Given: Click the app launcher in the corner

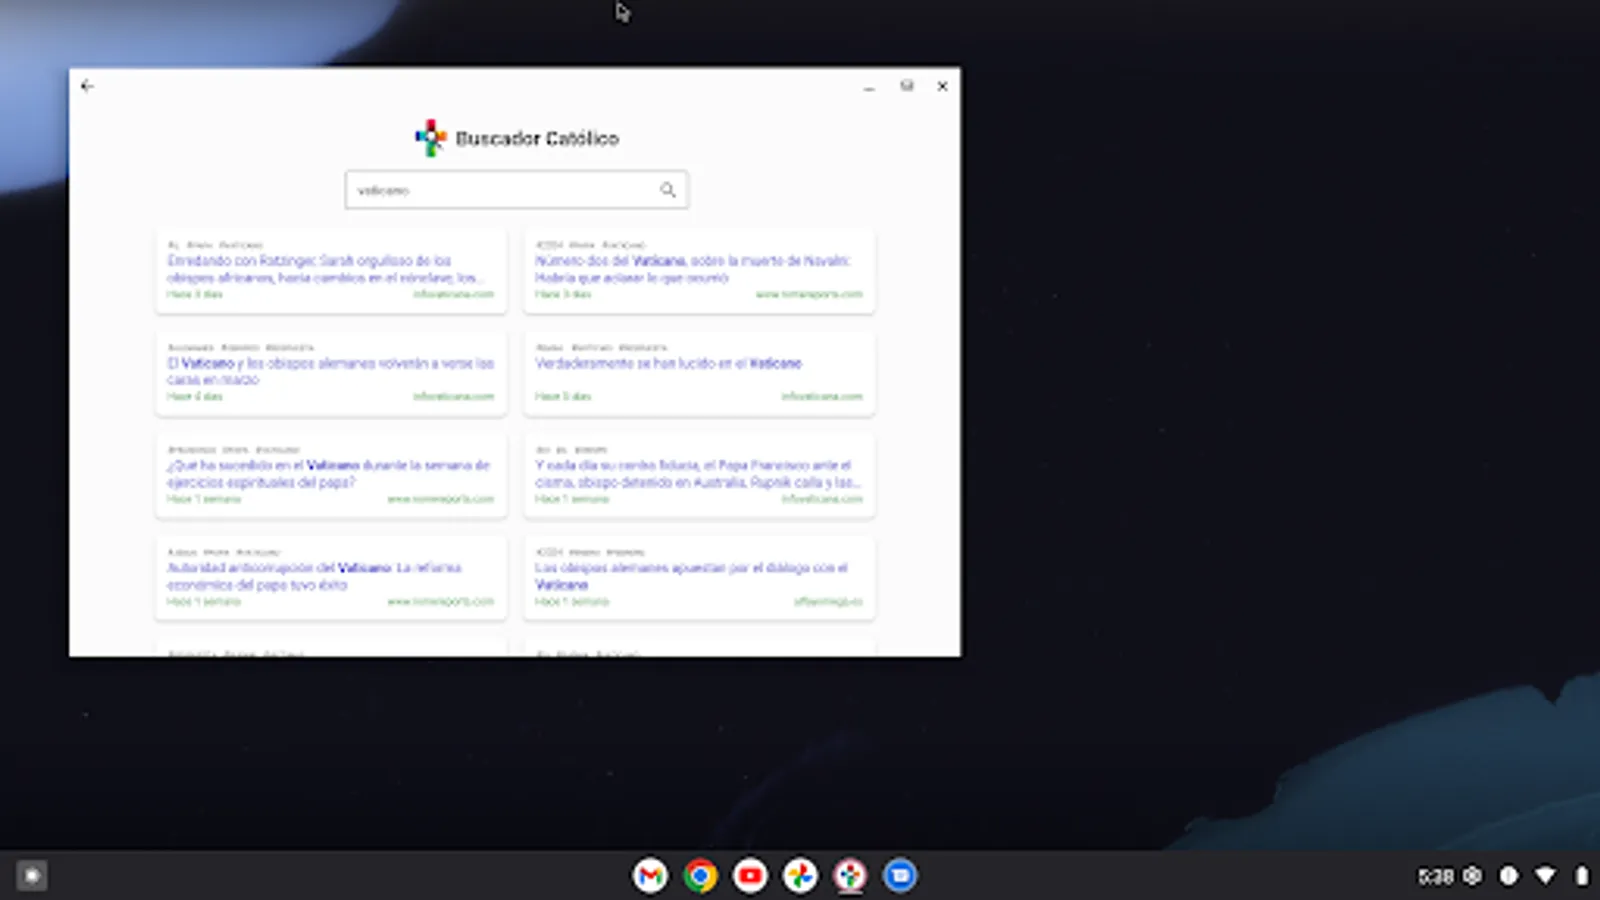Looking at the screenshot, I should click(x=30, y=875).
